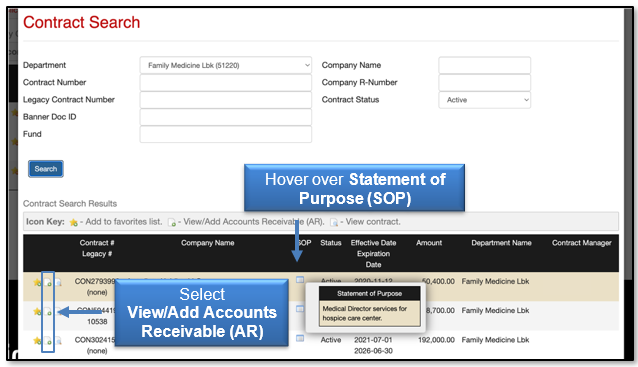The image size is (638, 367).
Task: Click the Contract Search page heading
Action: pos(81,22)
